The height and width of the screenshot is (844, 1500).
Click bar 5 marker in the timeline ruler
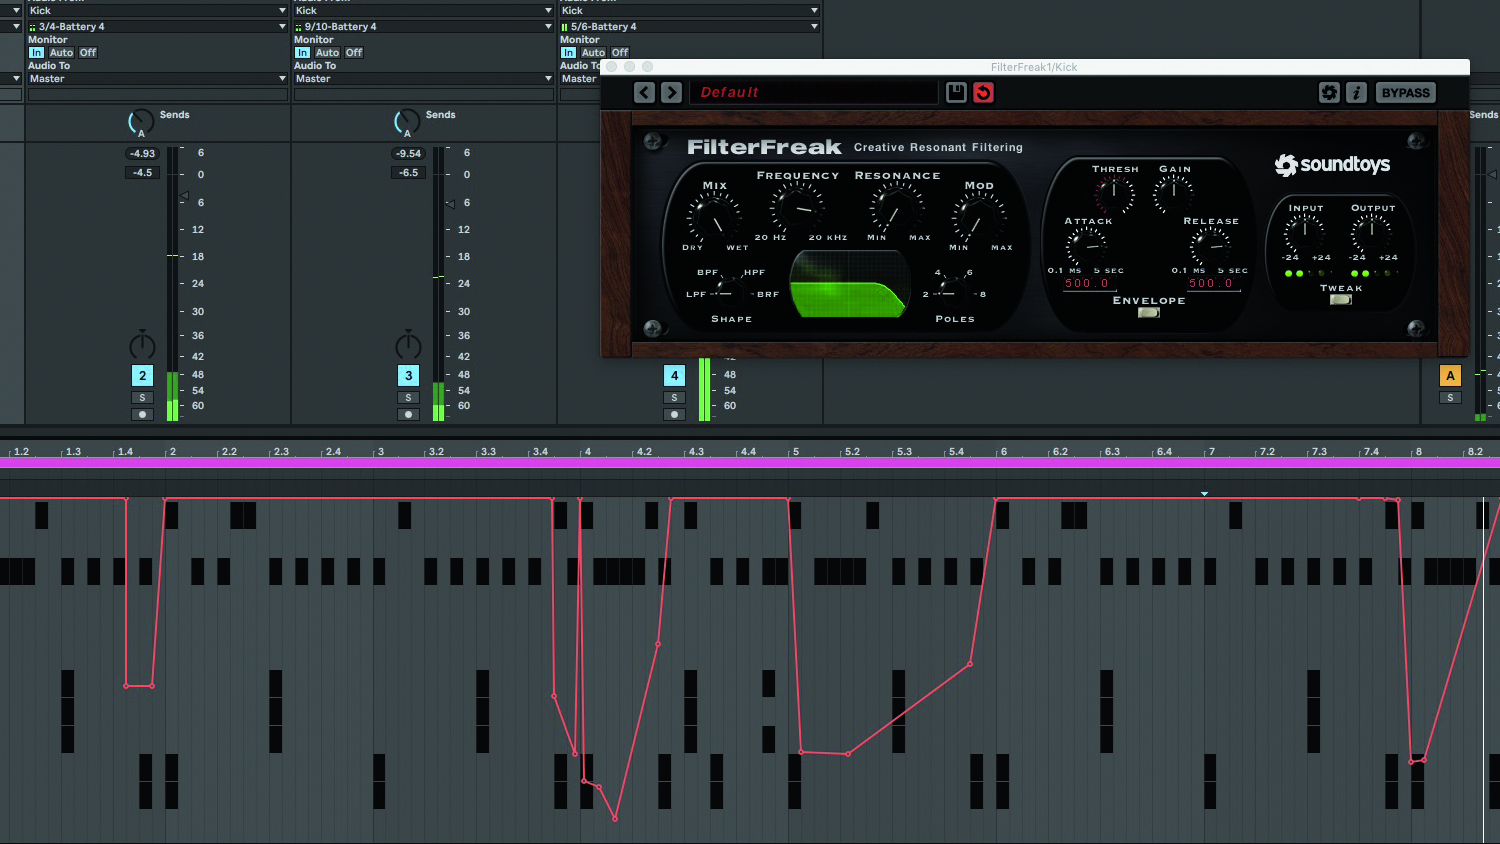pyautogui.click(x=795, y=452)
